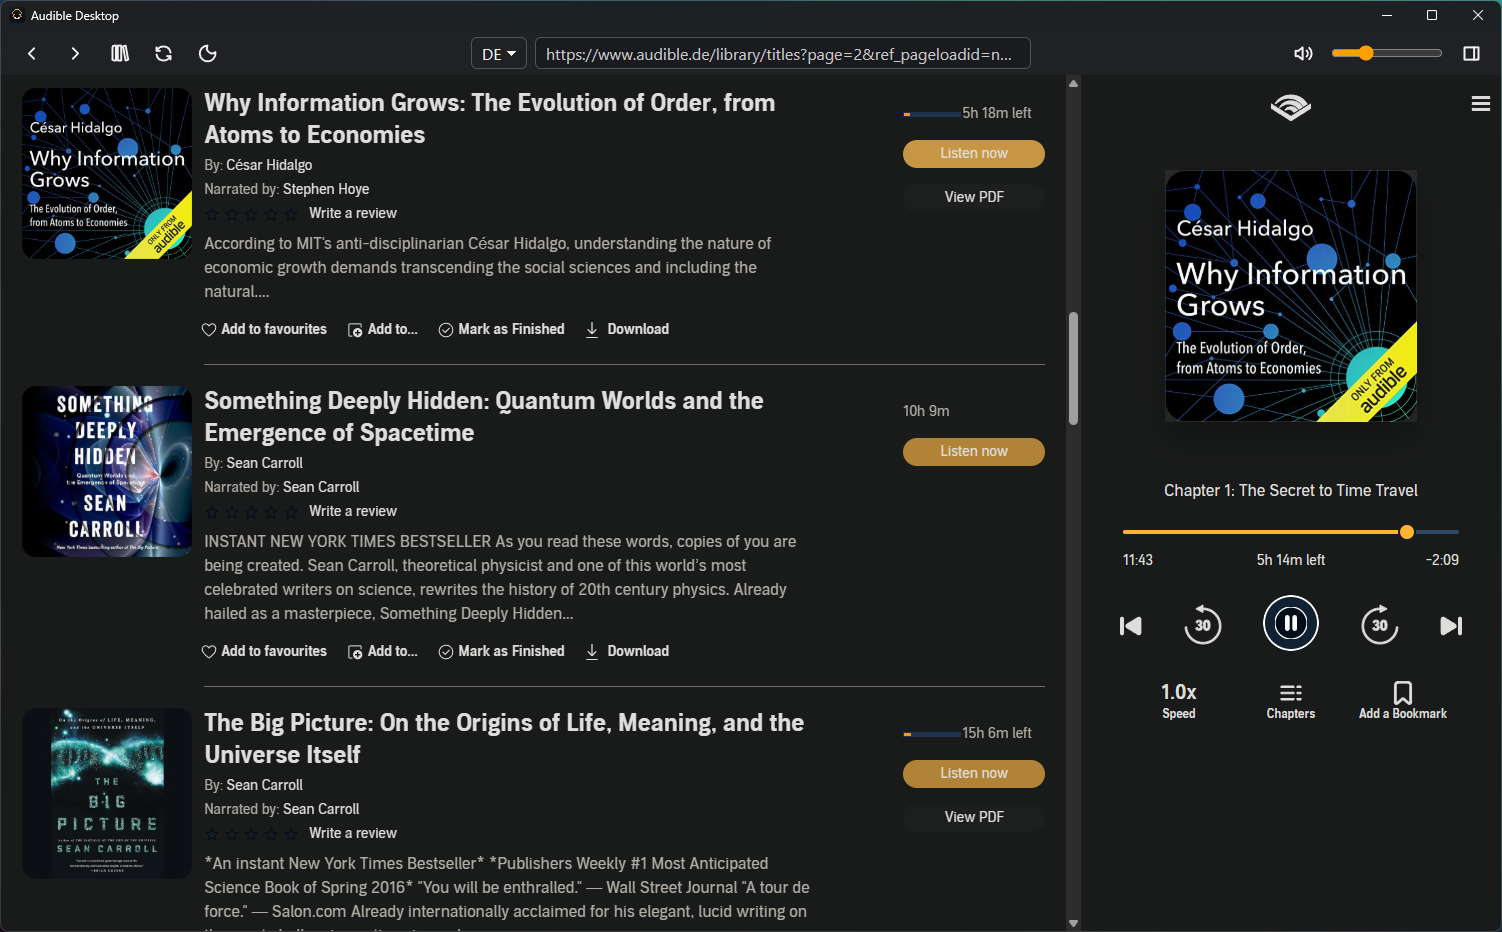The image size is (1502, 932).
Task: Open the Chapters list
Action: 1290,701
